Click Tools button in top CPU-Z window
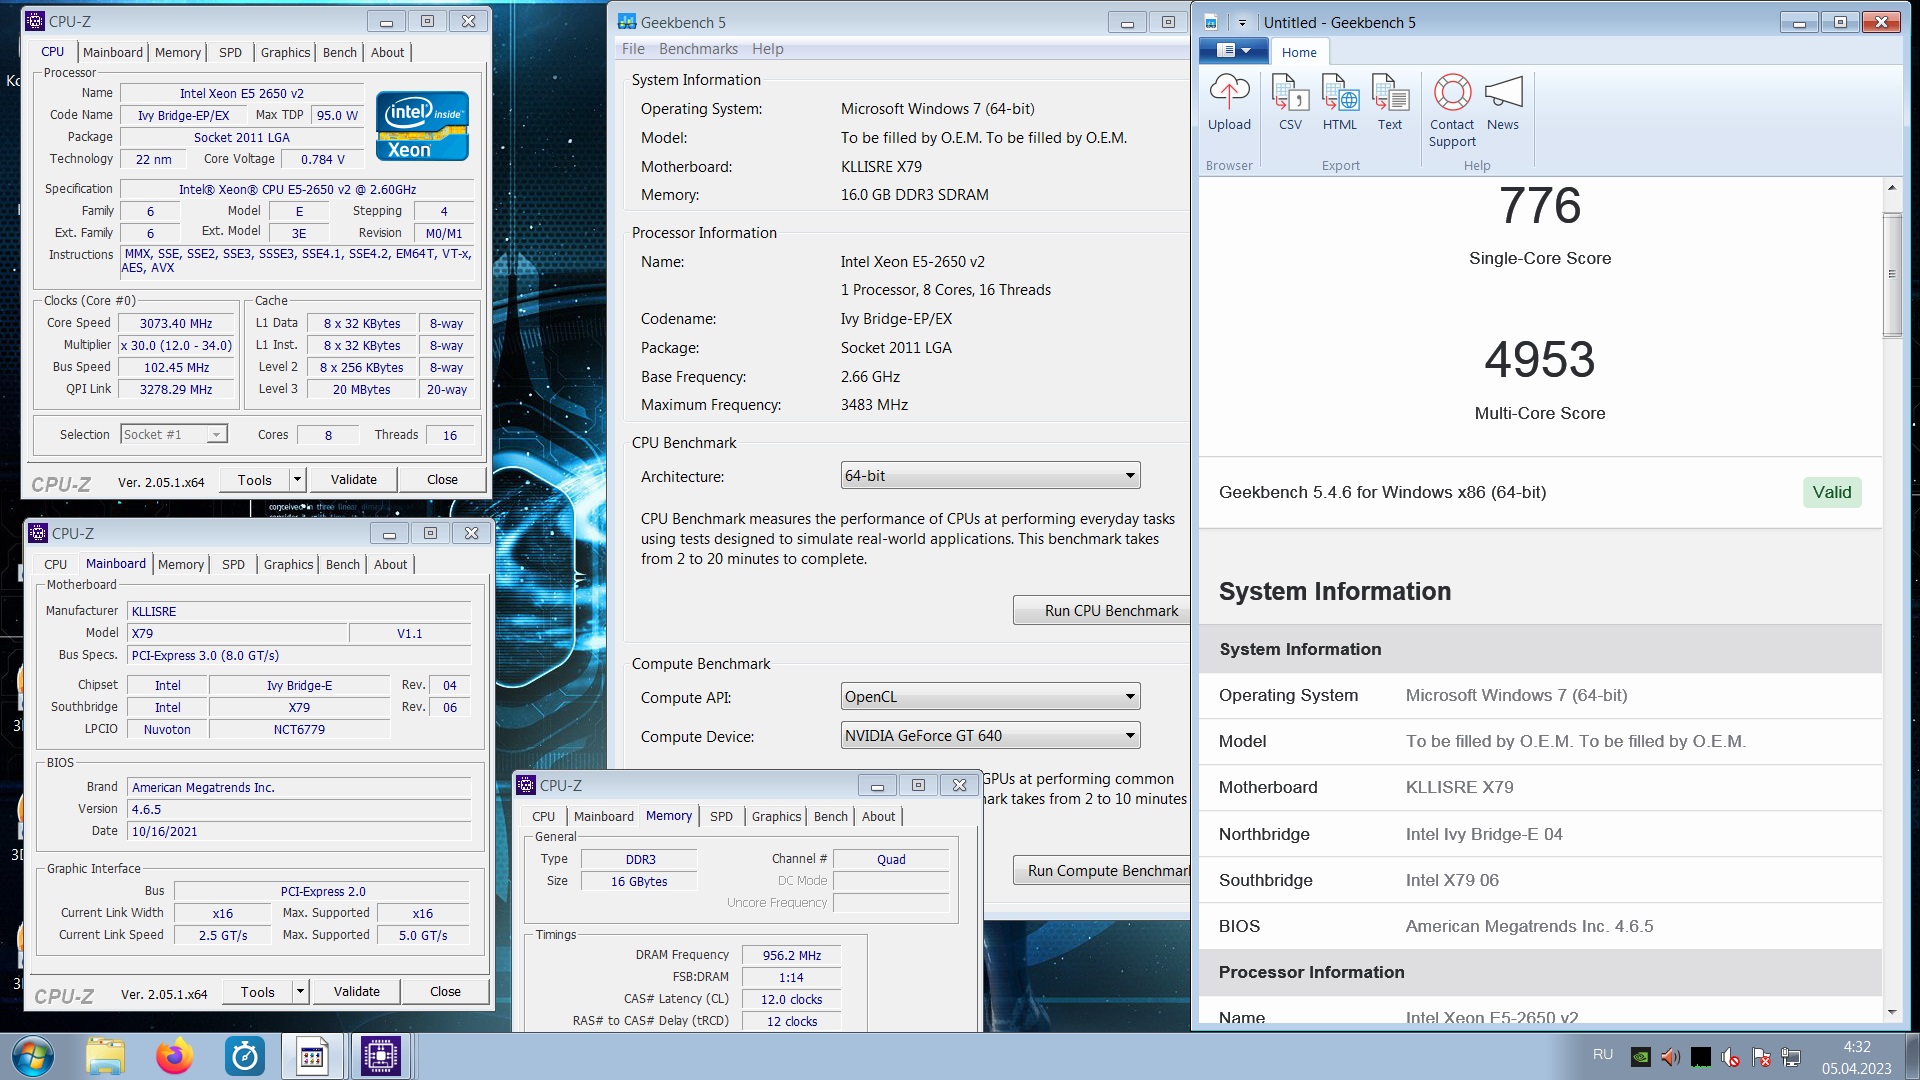The width and height of the screenshot is (1920, 1080). [255, 480]
